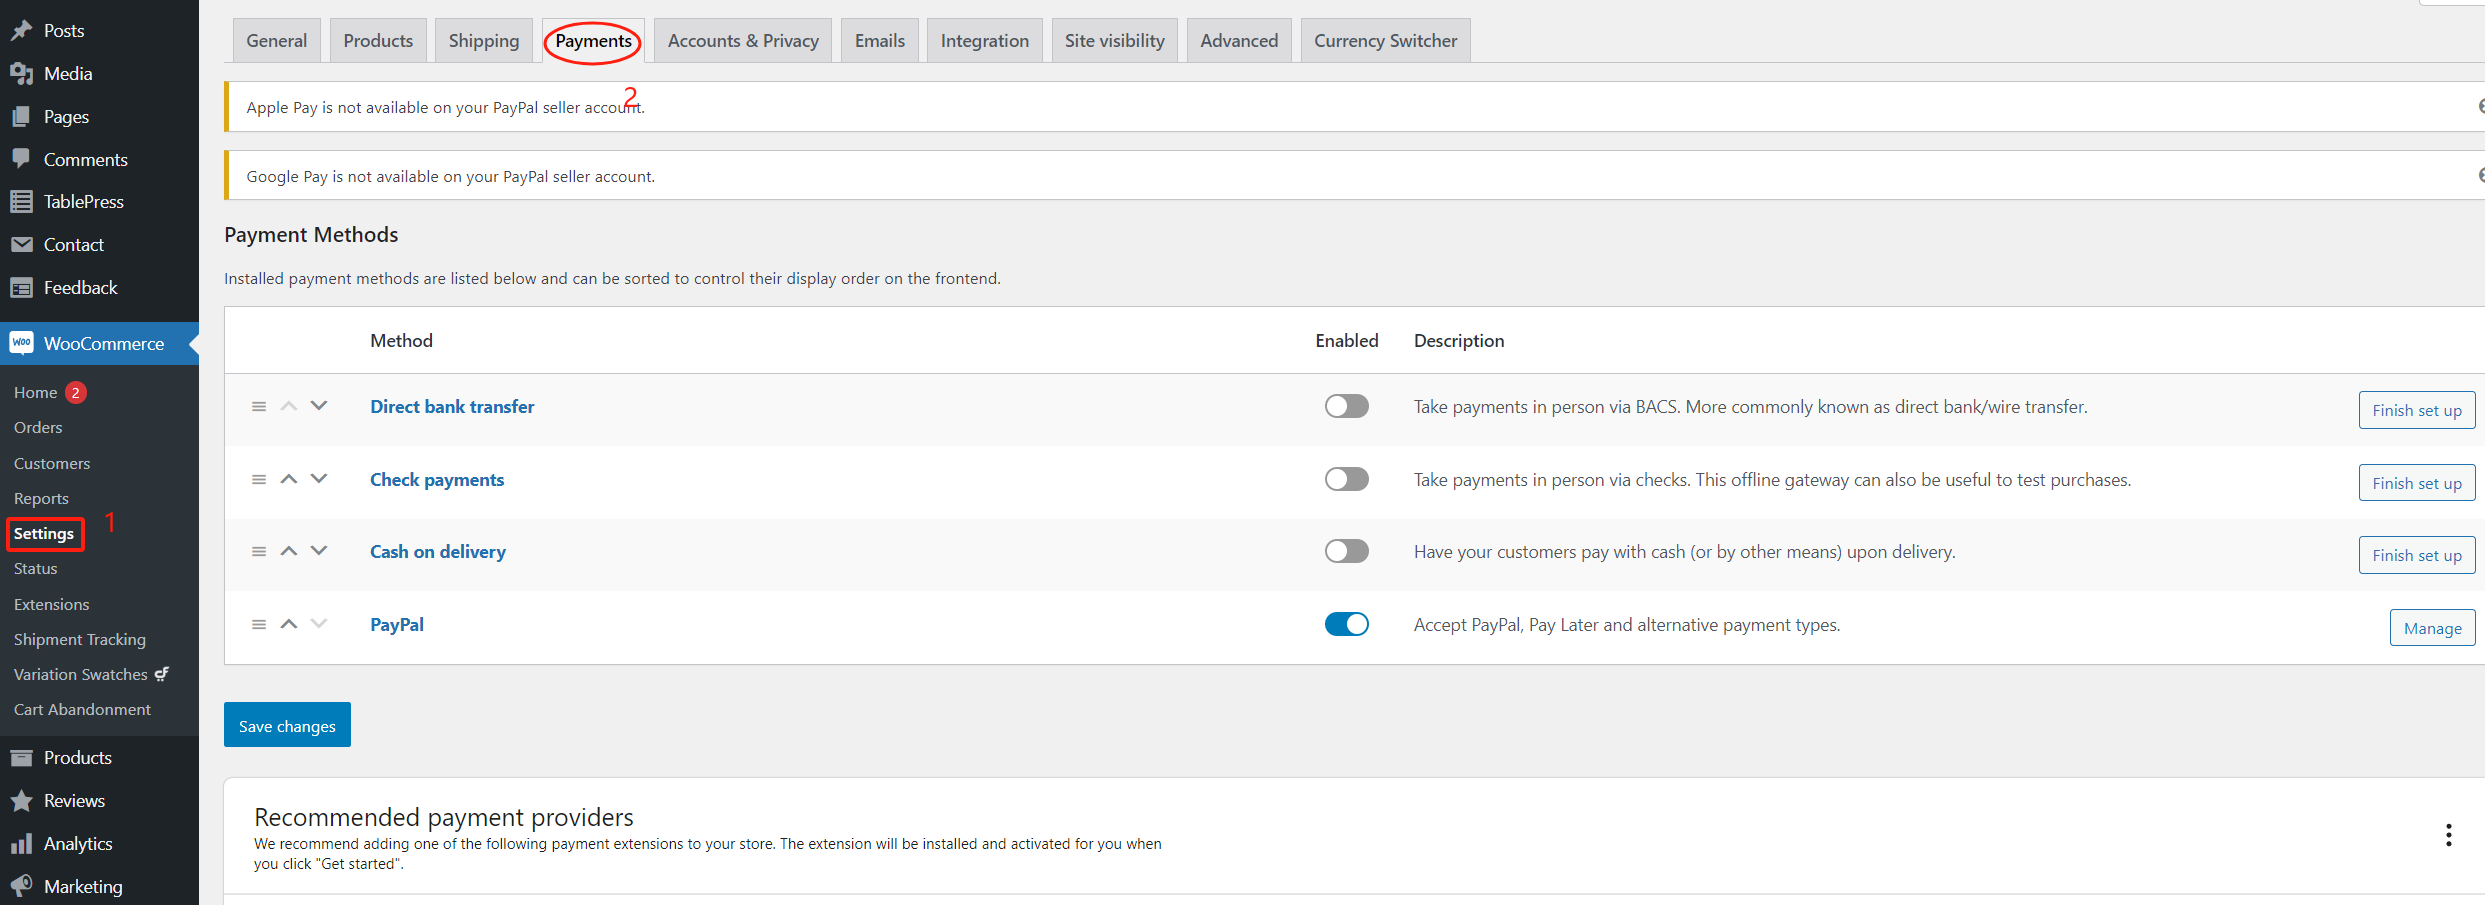Click the Products box icon in the sidebar

[x=21, y=758]
